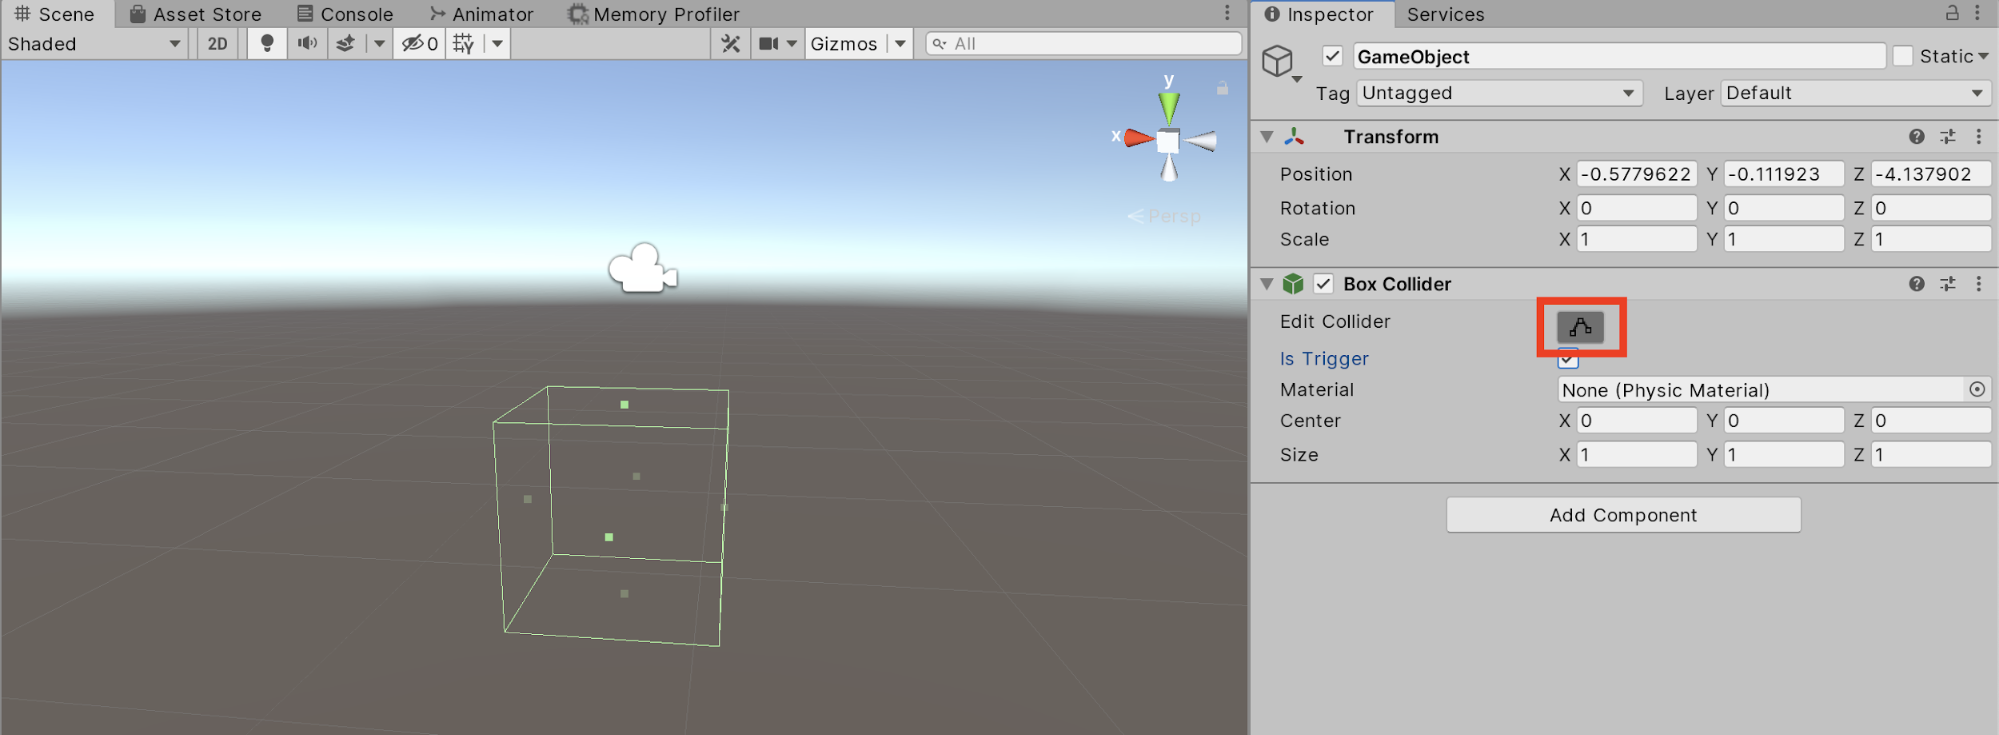Enable the Static checkbox

[x=1903, y=56]
